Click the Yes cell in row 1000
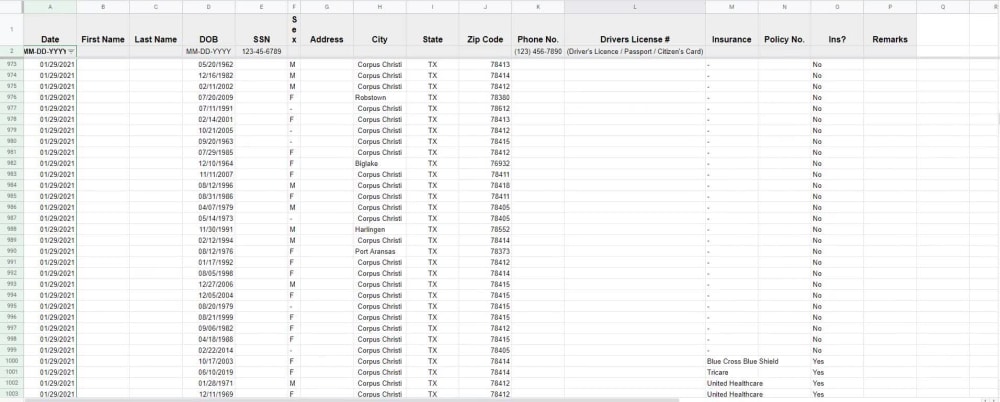Viewport: 1000px width, 402px height. click(837, 361)
